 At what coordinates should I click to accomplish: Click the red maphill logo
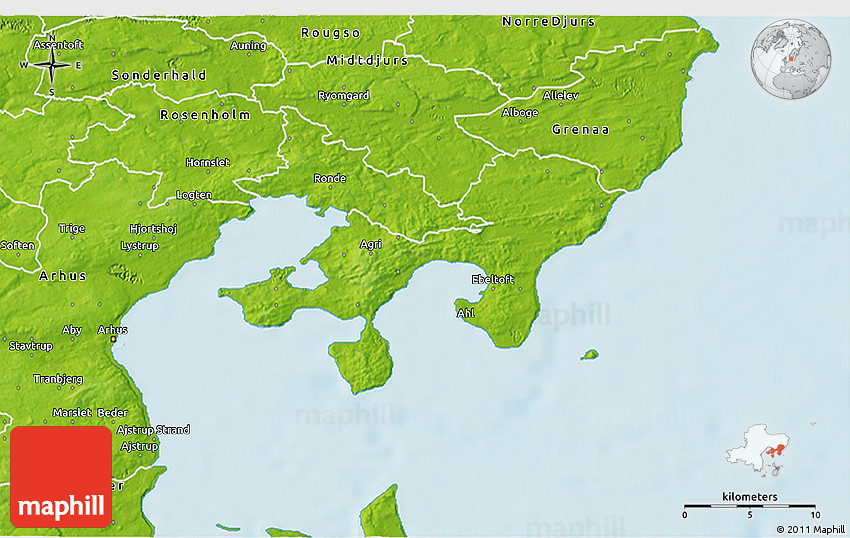pos(60,477)
